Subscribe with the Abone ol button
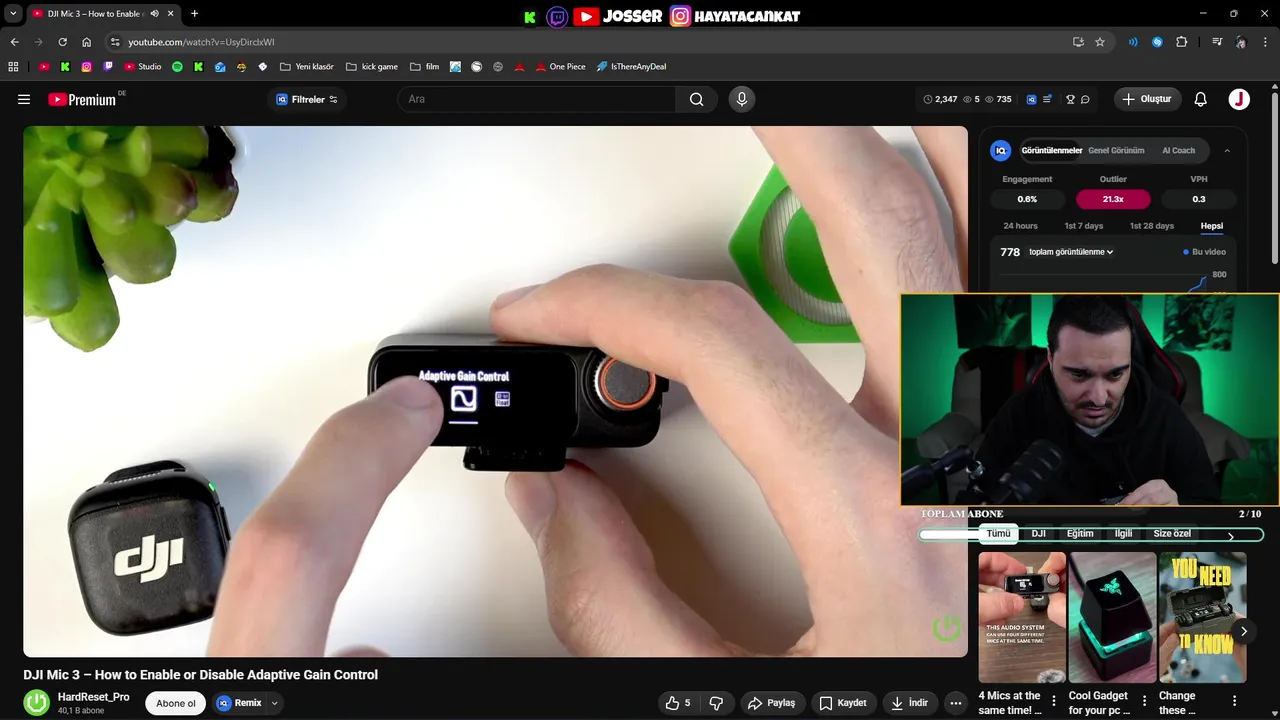 point(176,703)
